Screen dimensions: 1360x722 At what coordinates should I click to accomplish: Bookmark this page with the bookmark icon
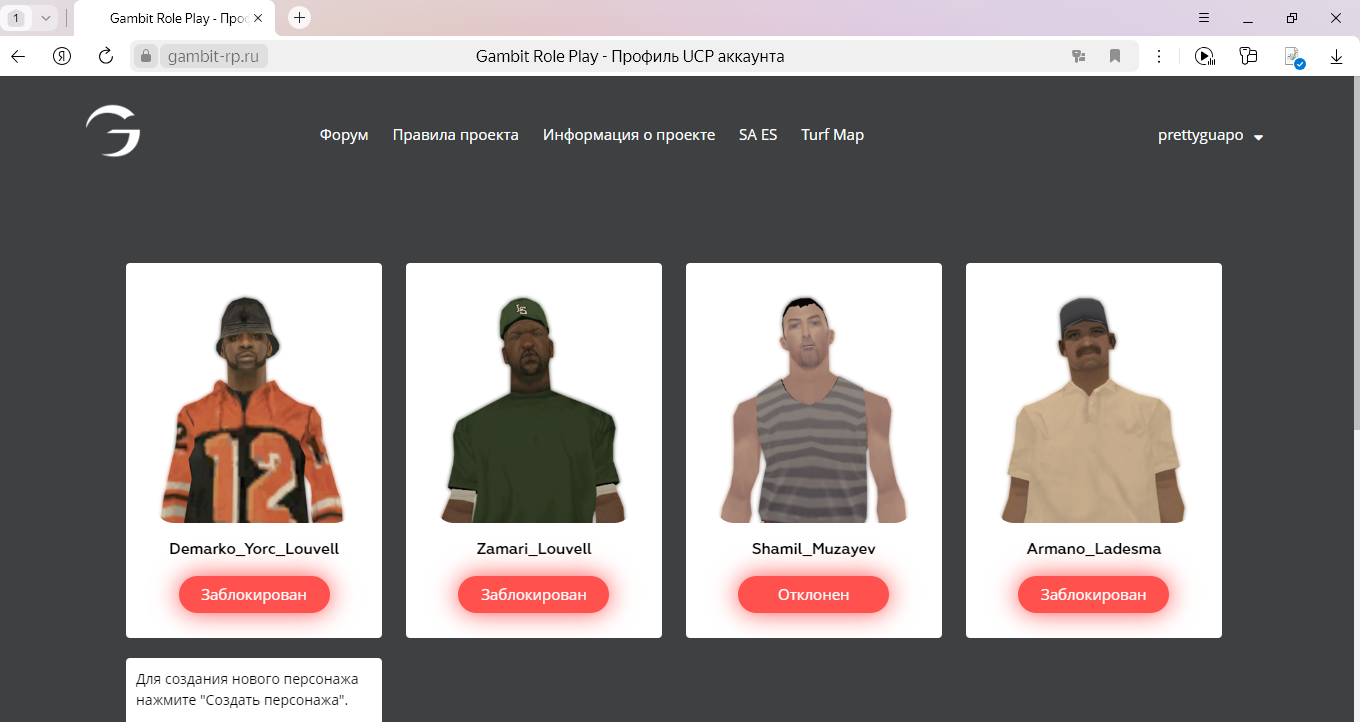1115,57
